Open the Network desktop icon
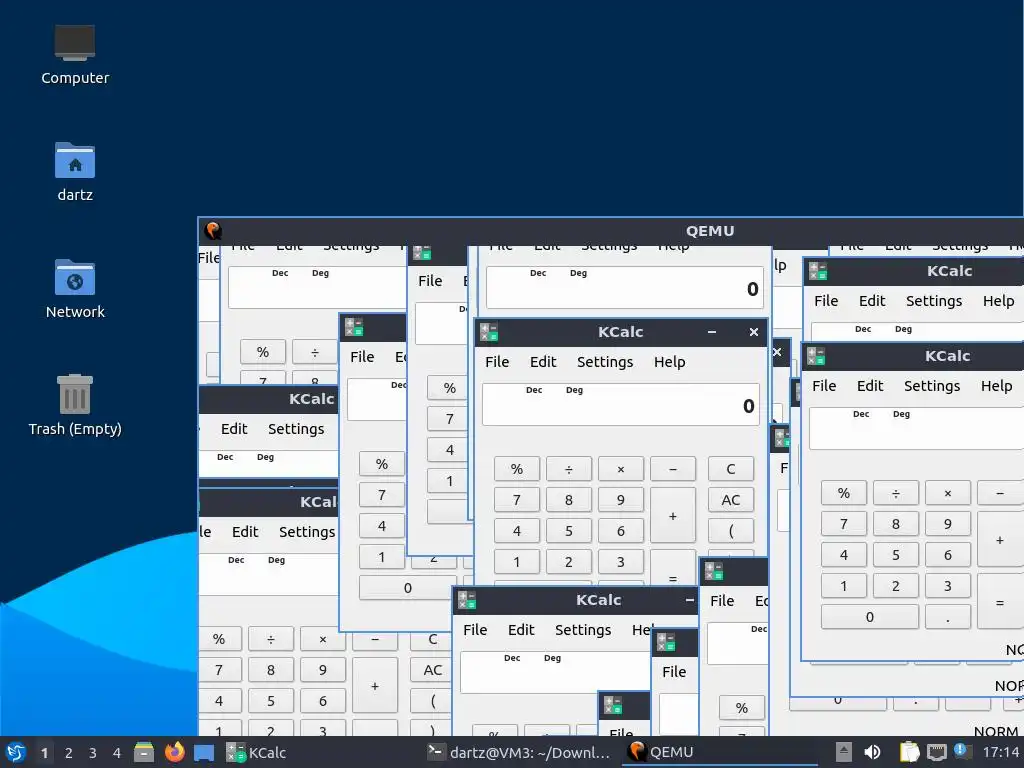Screen dimensions: 1024x768 pos(74,289)
